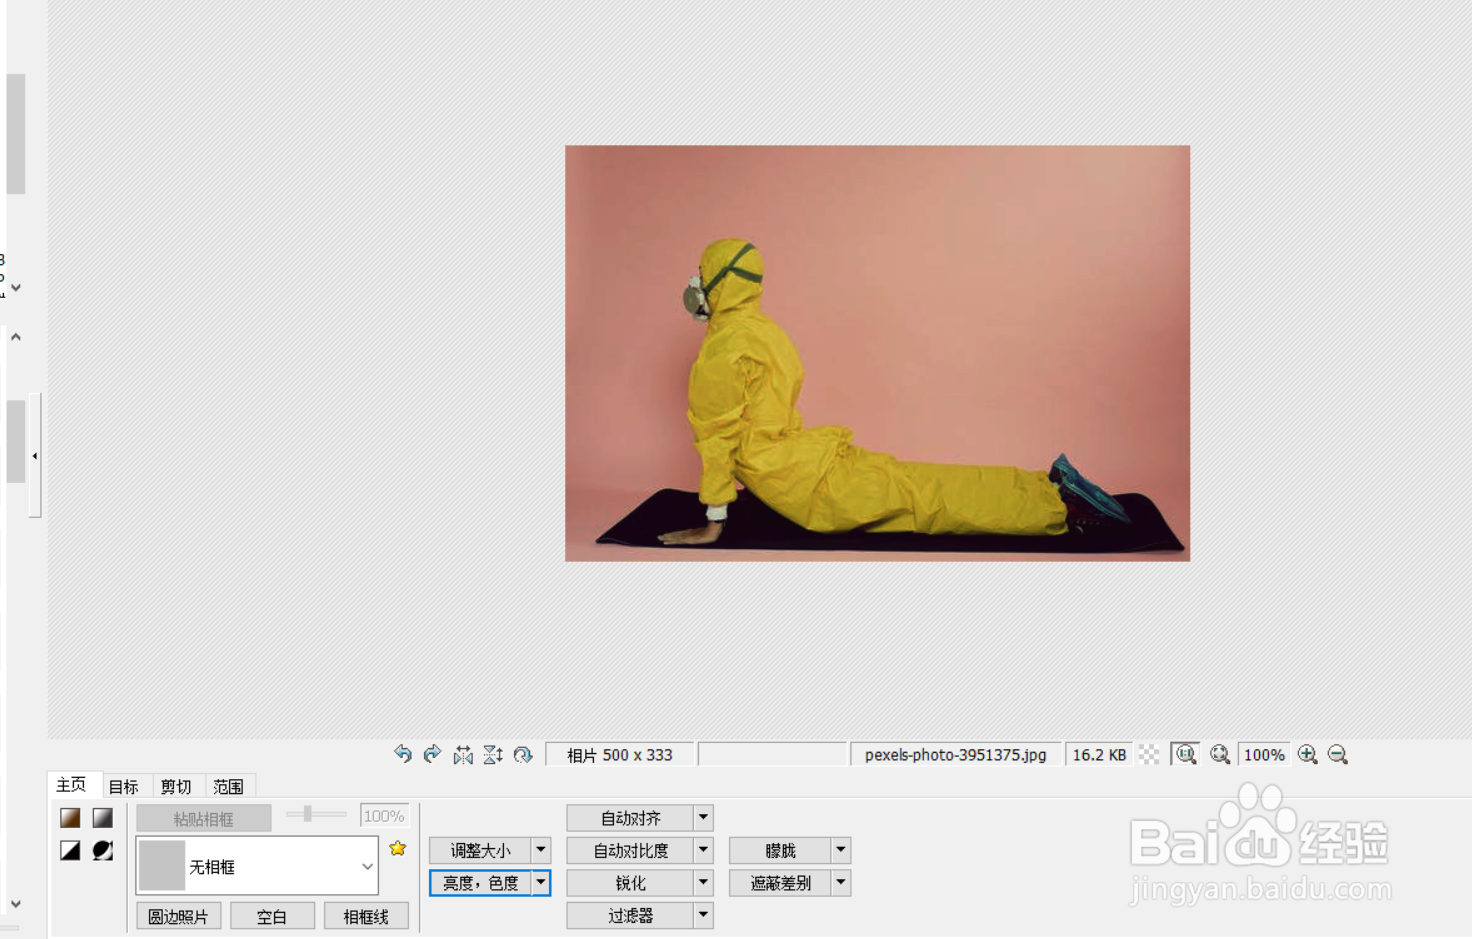Switch to the 范围 tab
The height and width of the screenshot is (939, 1472).
(x=229, y=787)
